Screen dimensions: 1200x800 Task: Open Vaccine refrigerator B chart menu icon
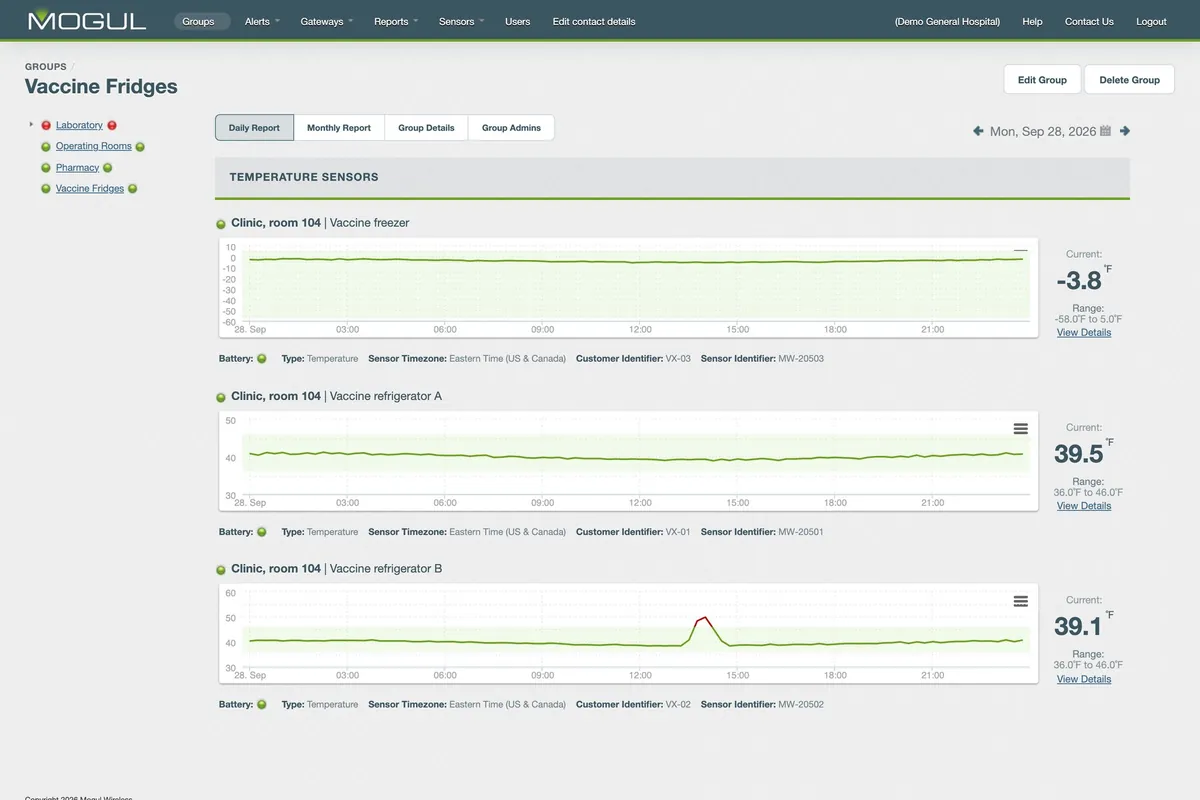1020,601
